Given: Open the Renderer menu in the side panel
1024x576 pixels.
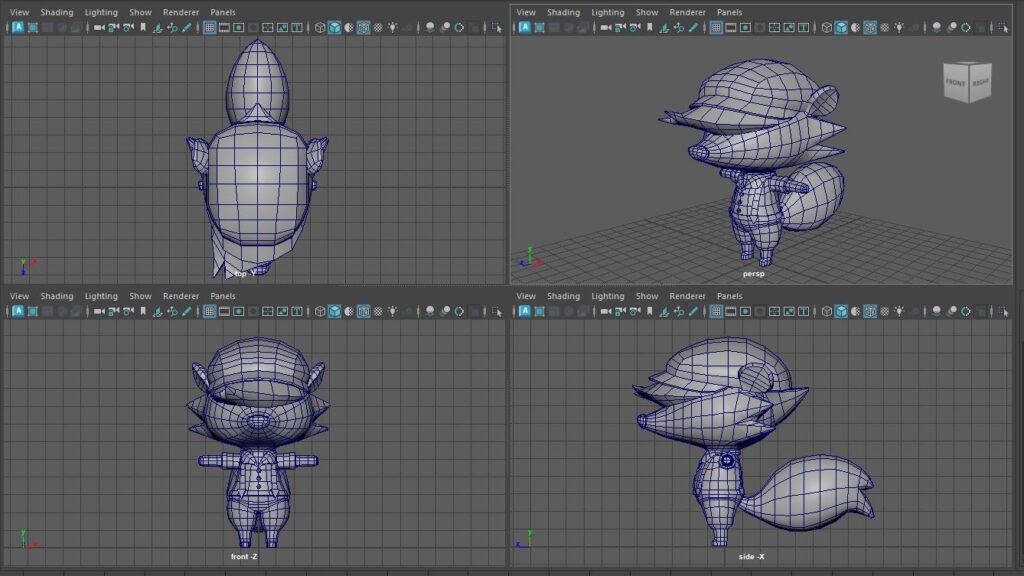Looking at the screenshot, I should 688,296.
